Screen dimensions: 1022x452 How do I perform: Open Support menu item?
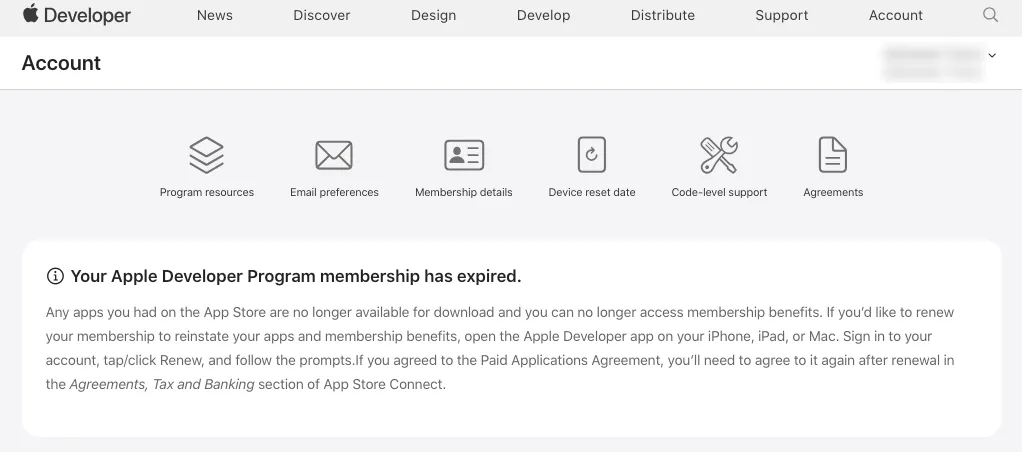[x=781, y=15]
